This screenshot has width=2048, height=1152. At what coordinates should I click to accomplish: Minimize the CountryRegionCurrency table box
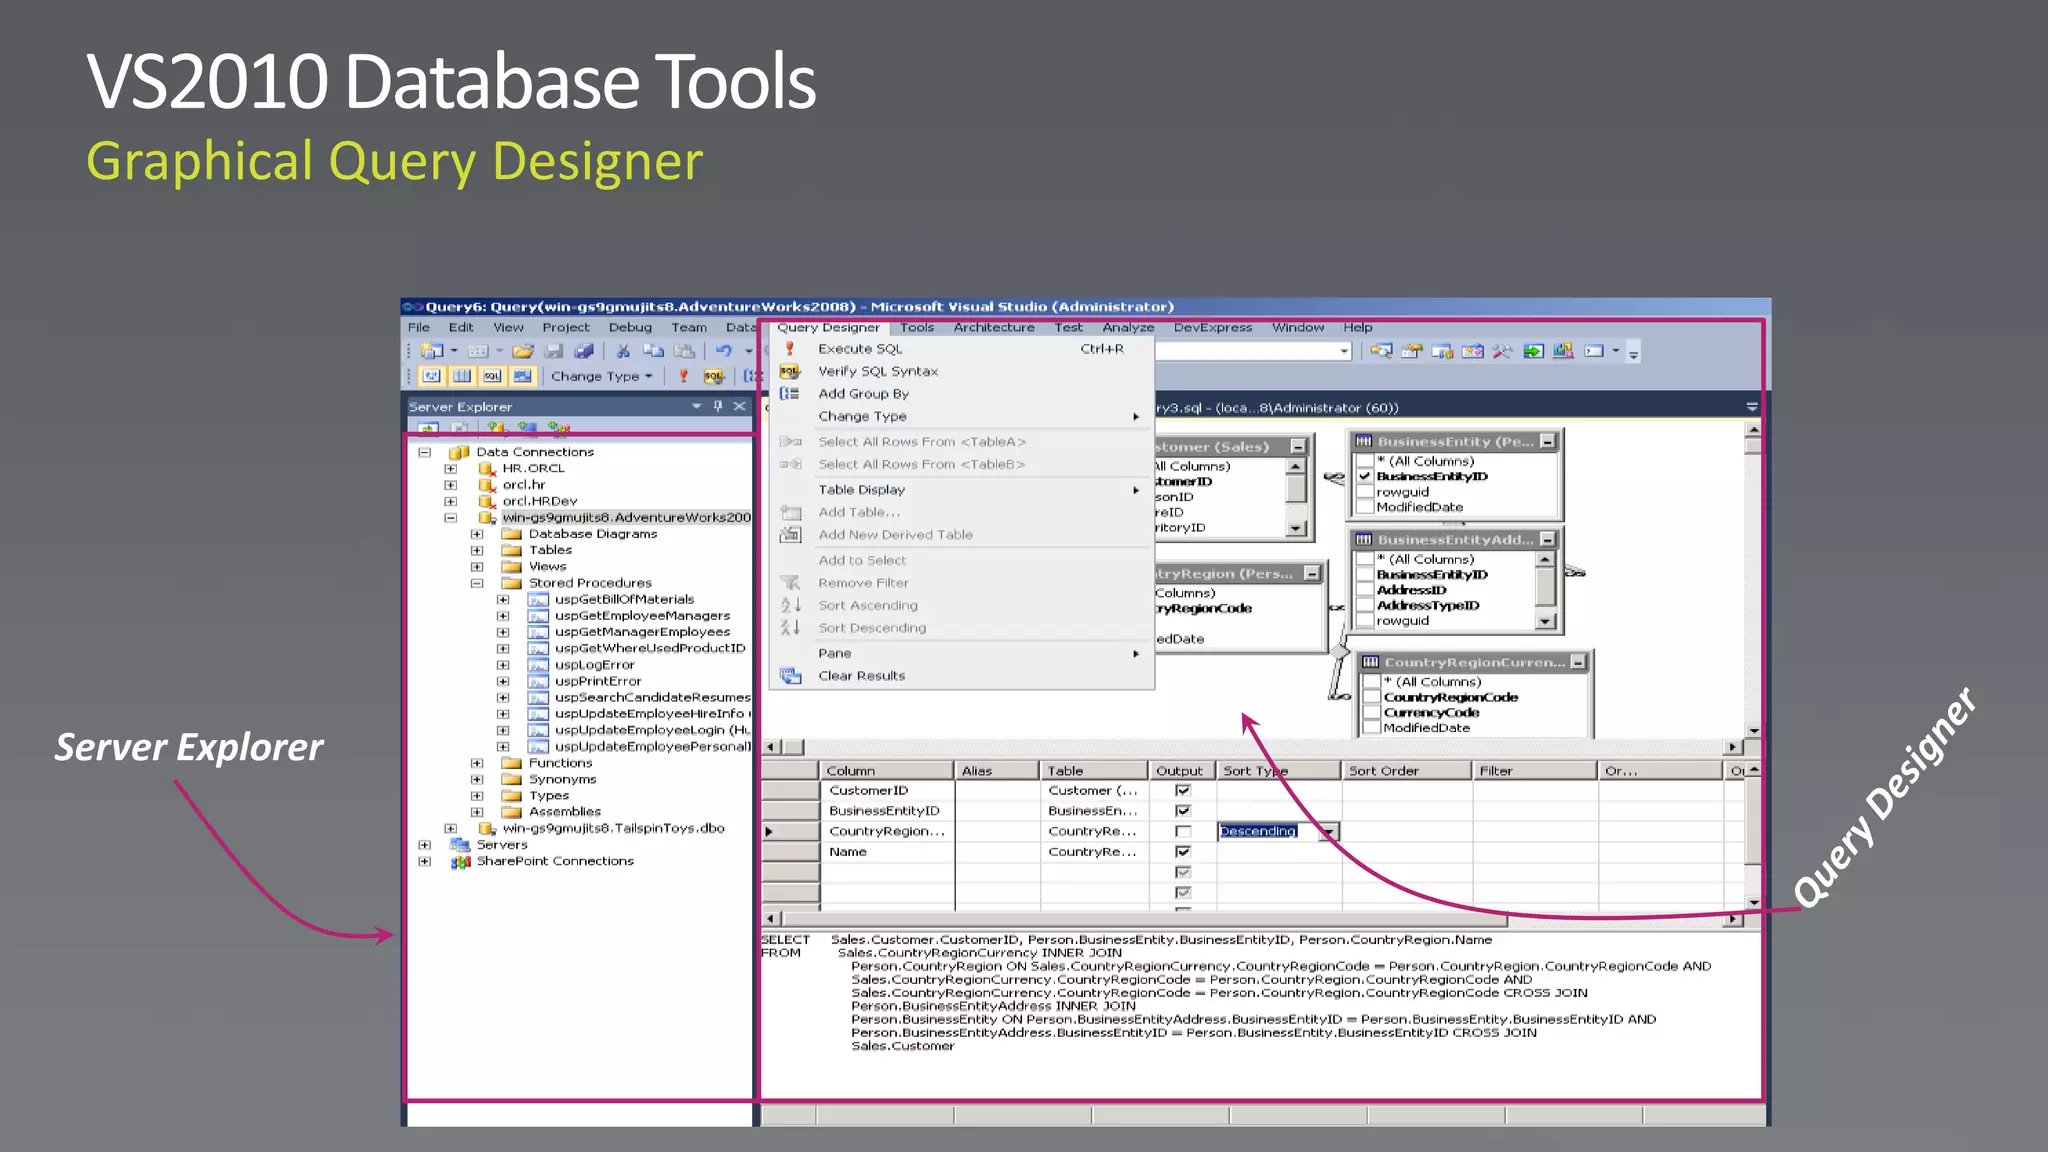[1578, 662]
